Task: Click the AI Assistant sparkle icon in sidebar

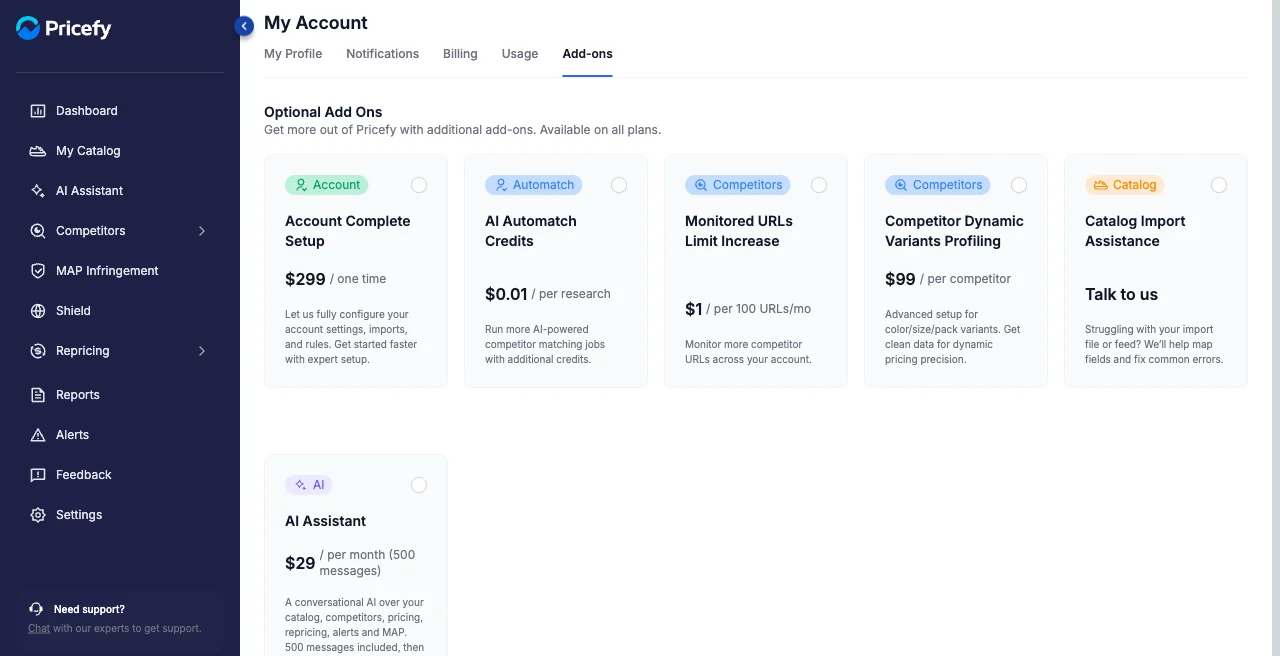Action: click(x=38, y=191)
